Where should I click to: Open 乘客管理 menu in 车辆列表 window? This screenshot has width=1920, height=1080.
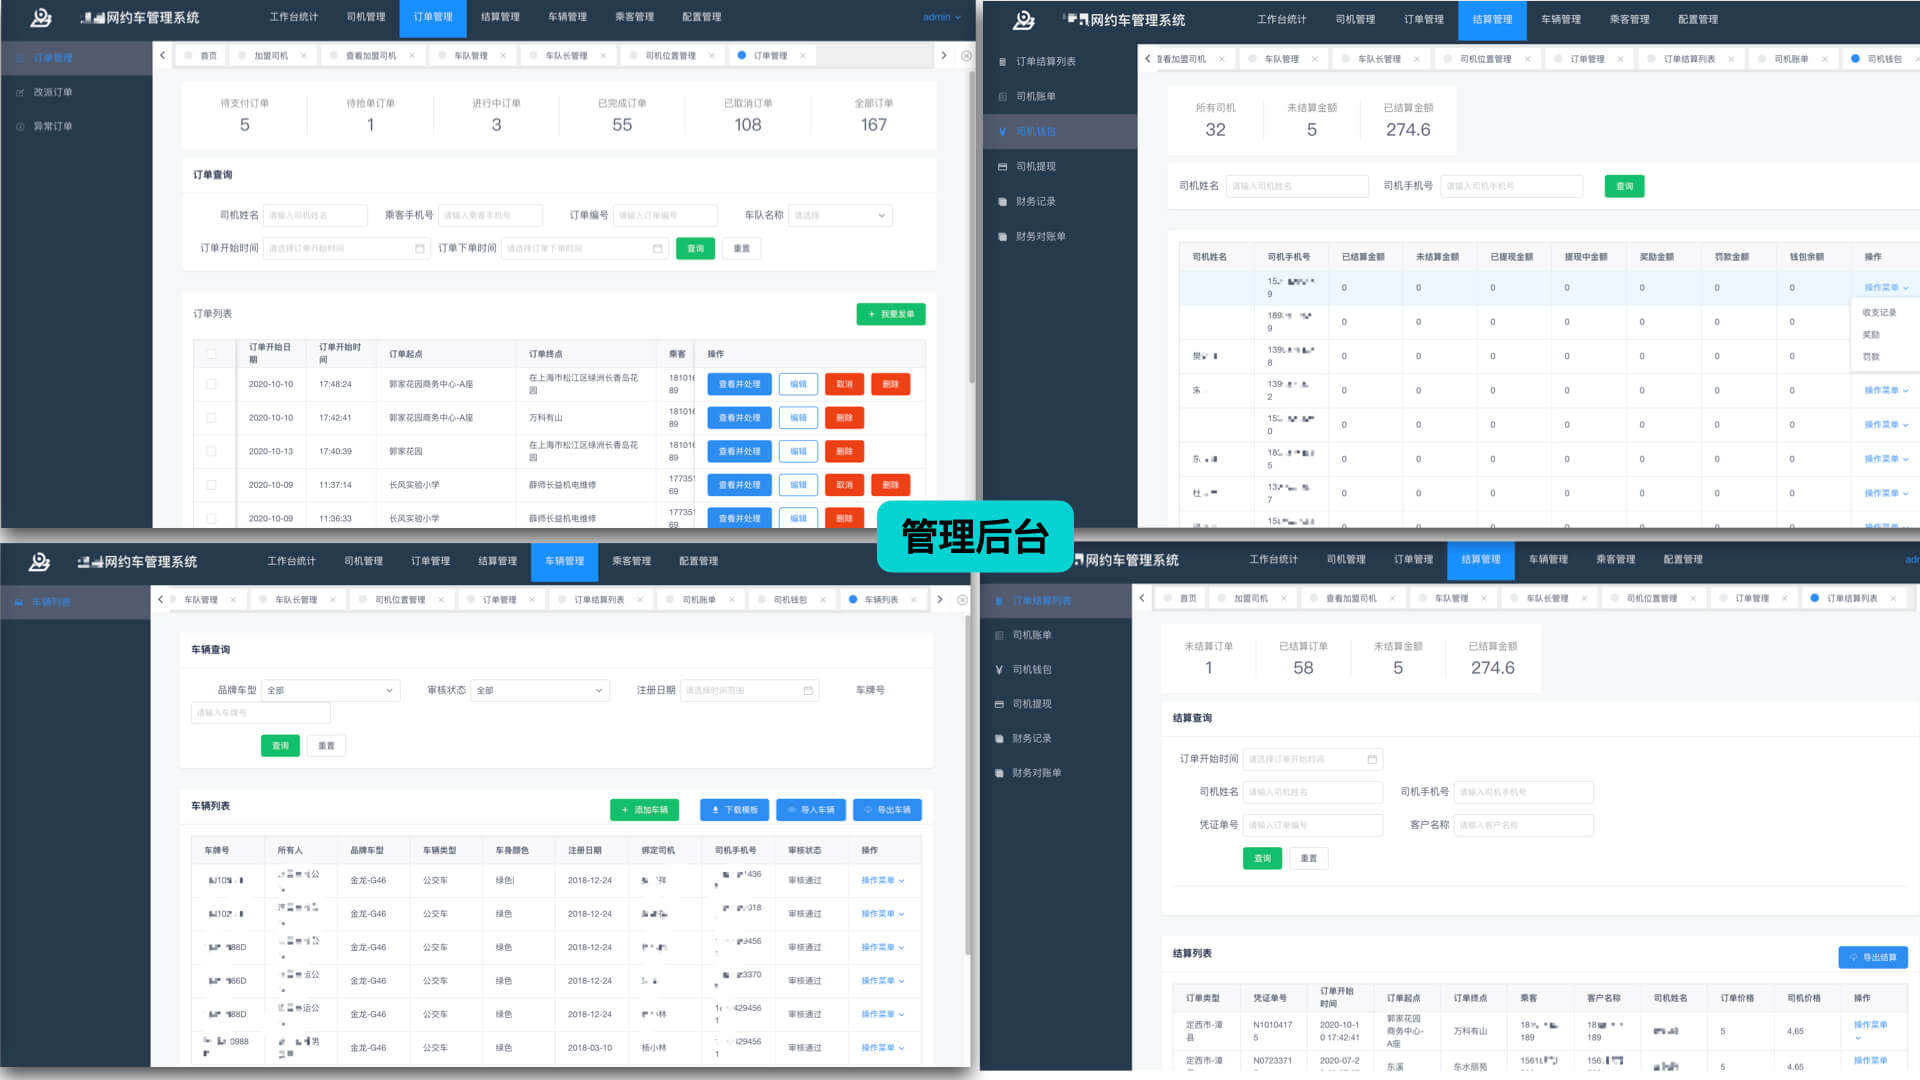click(631, 561)
